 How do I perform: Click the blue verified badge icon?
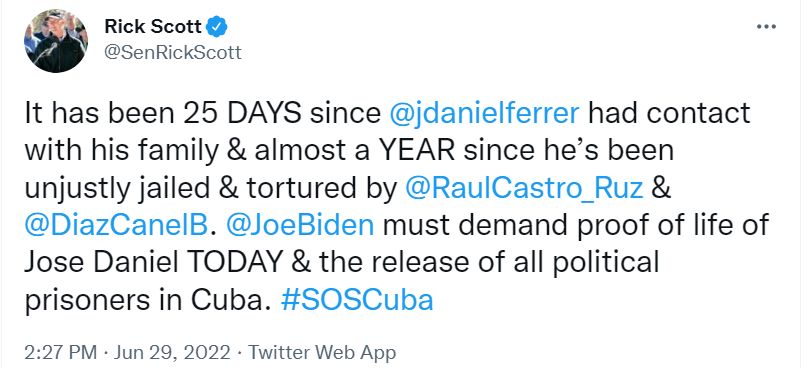click(x=217, y=26)
